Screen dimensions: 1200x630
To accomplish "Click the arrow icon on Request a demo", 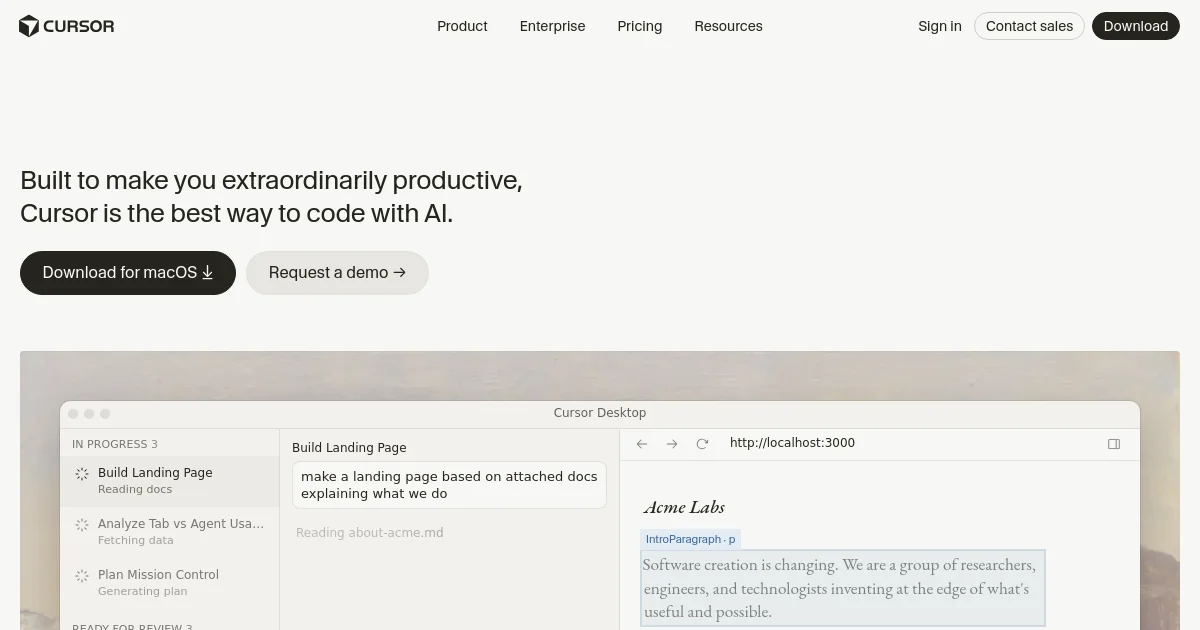I will [x=400, y=272].
